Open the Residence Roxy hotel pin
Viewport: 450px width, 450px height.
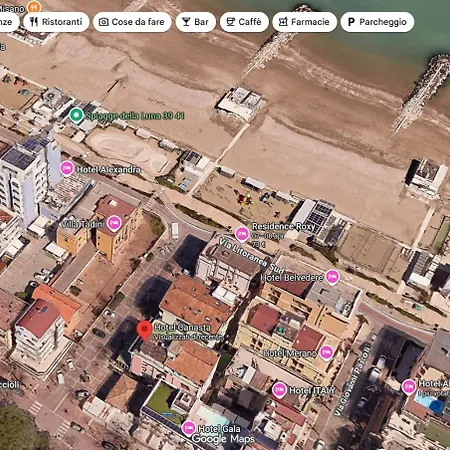click(242, 234)
